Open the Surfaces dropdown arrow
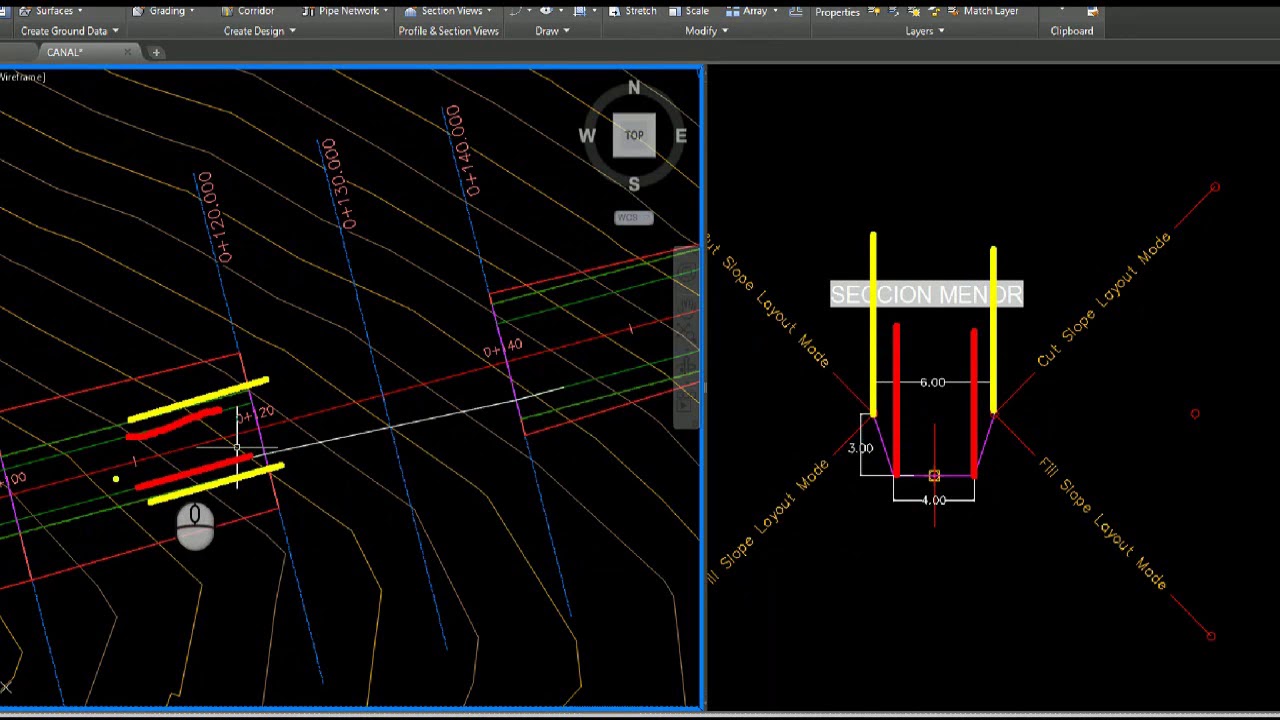Screen dimensions: 1280x720 coord(79,11)
